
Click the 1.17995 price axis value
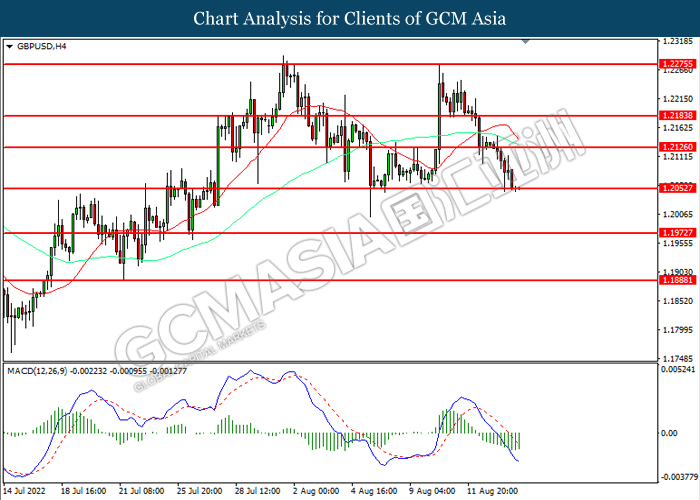678,330
